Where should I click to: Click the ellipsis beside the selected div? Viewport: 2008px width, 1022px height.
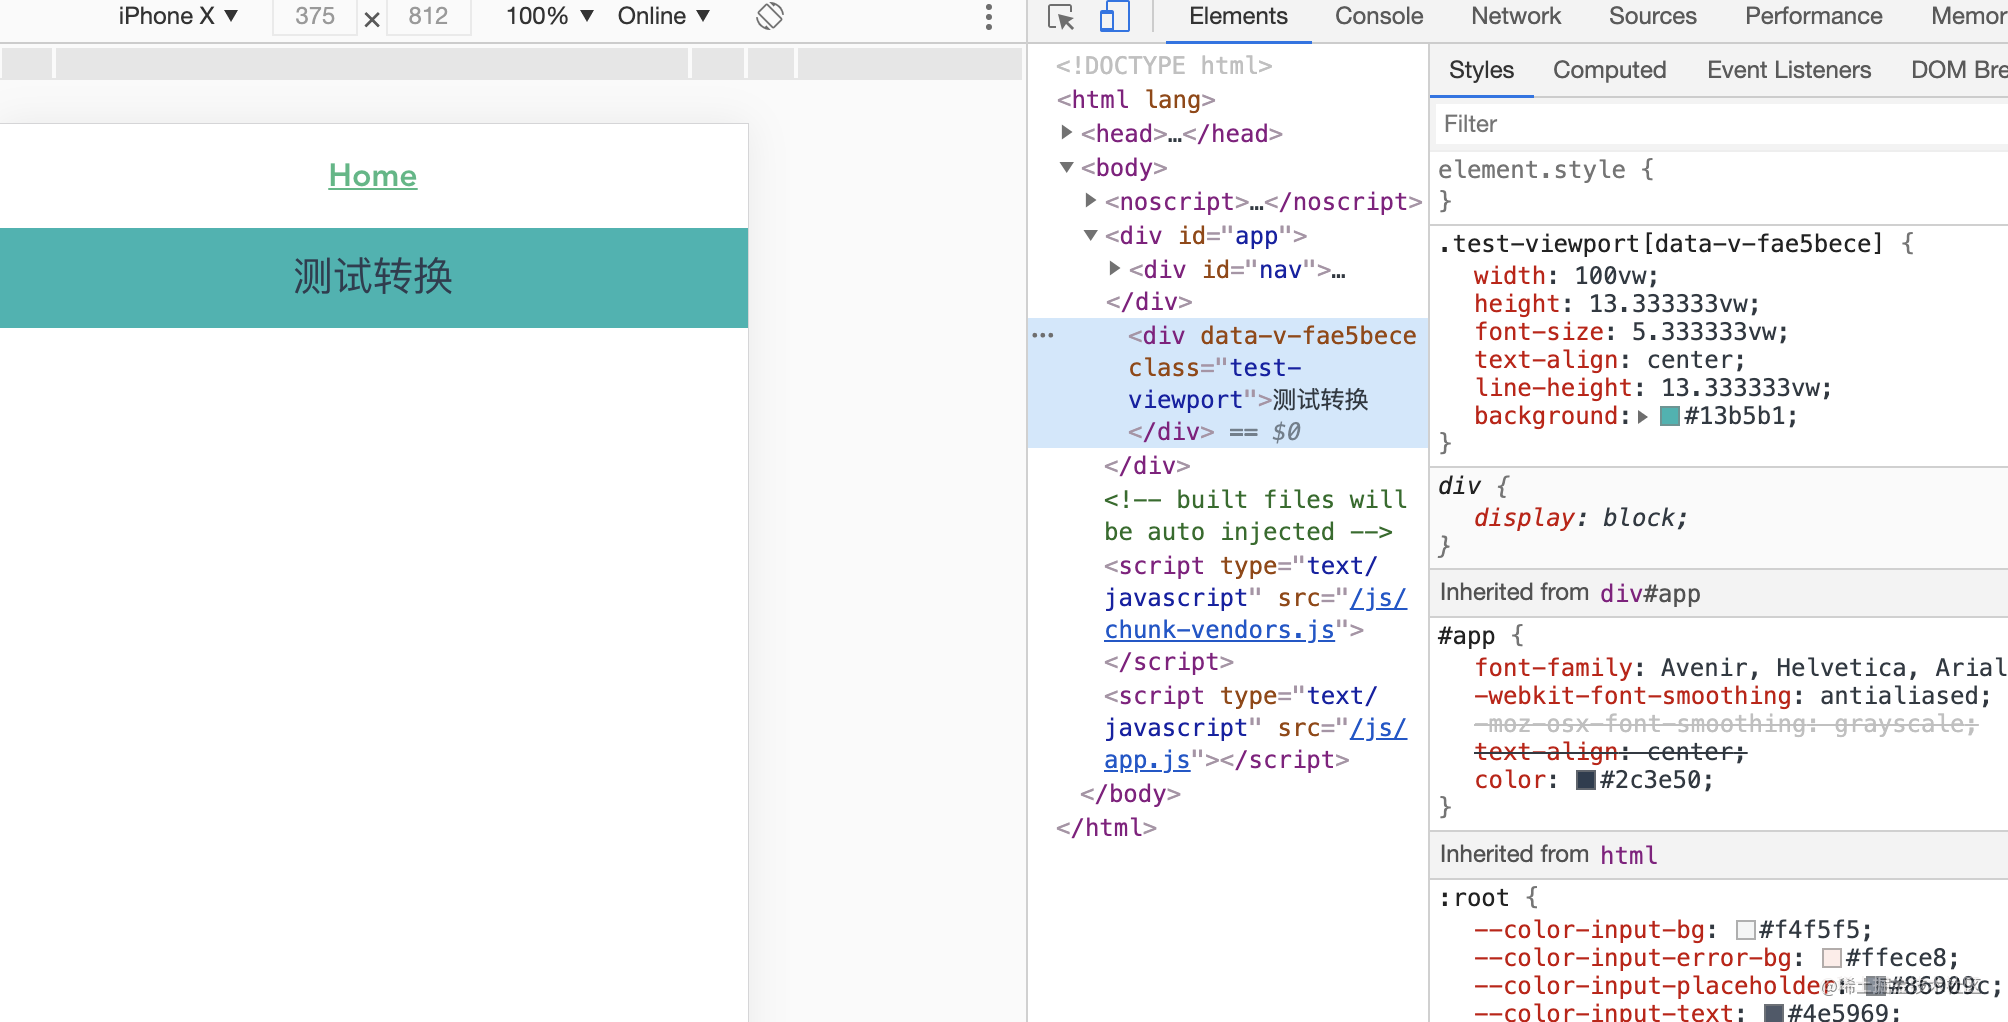[1043, 336]
